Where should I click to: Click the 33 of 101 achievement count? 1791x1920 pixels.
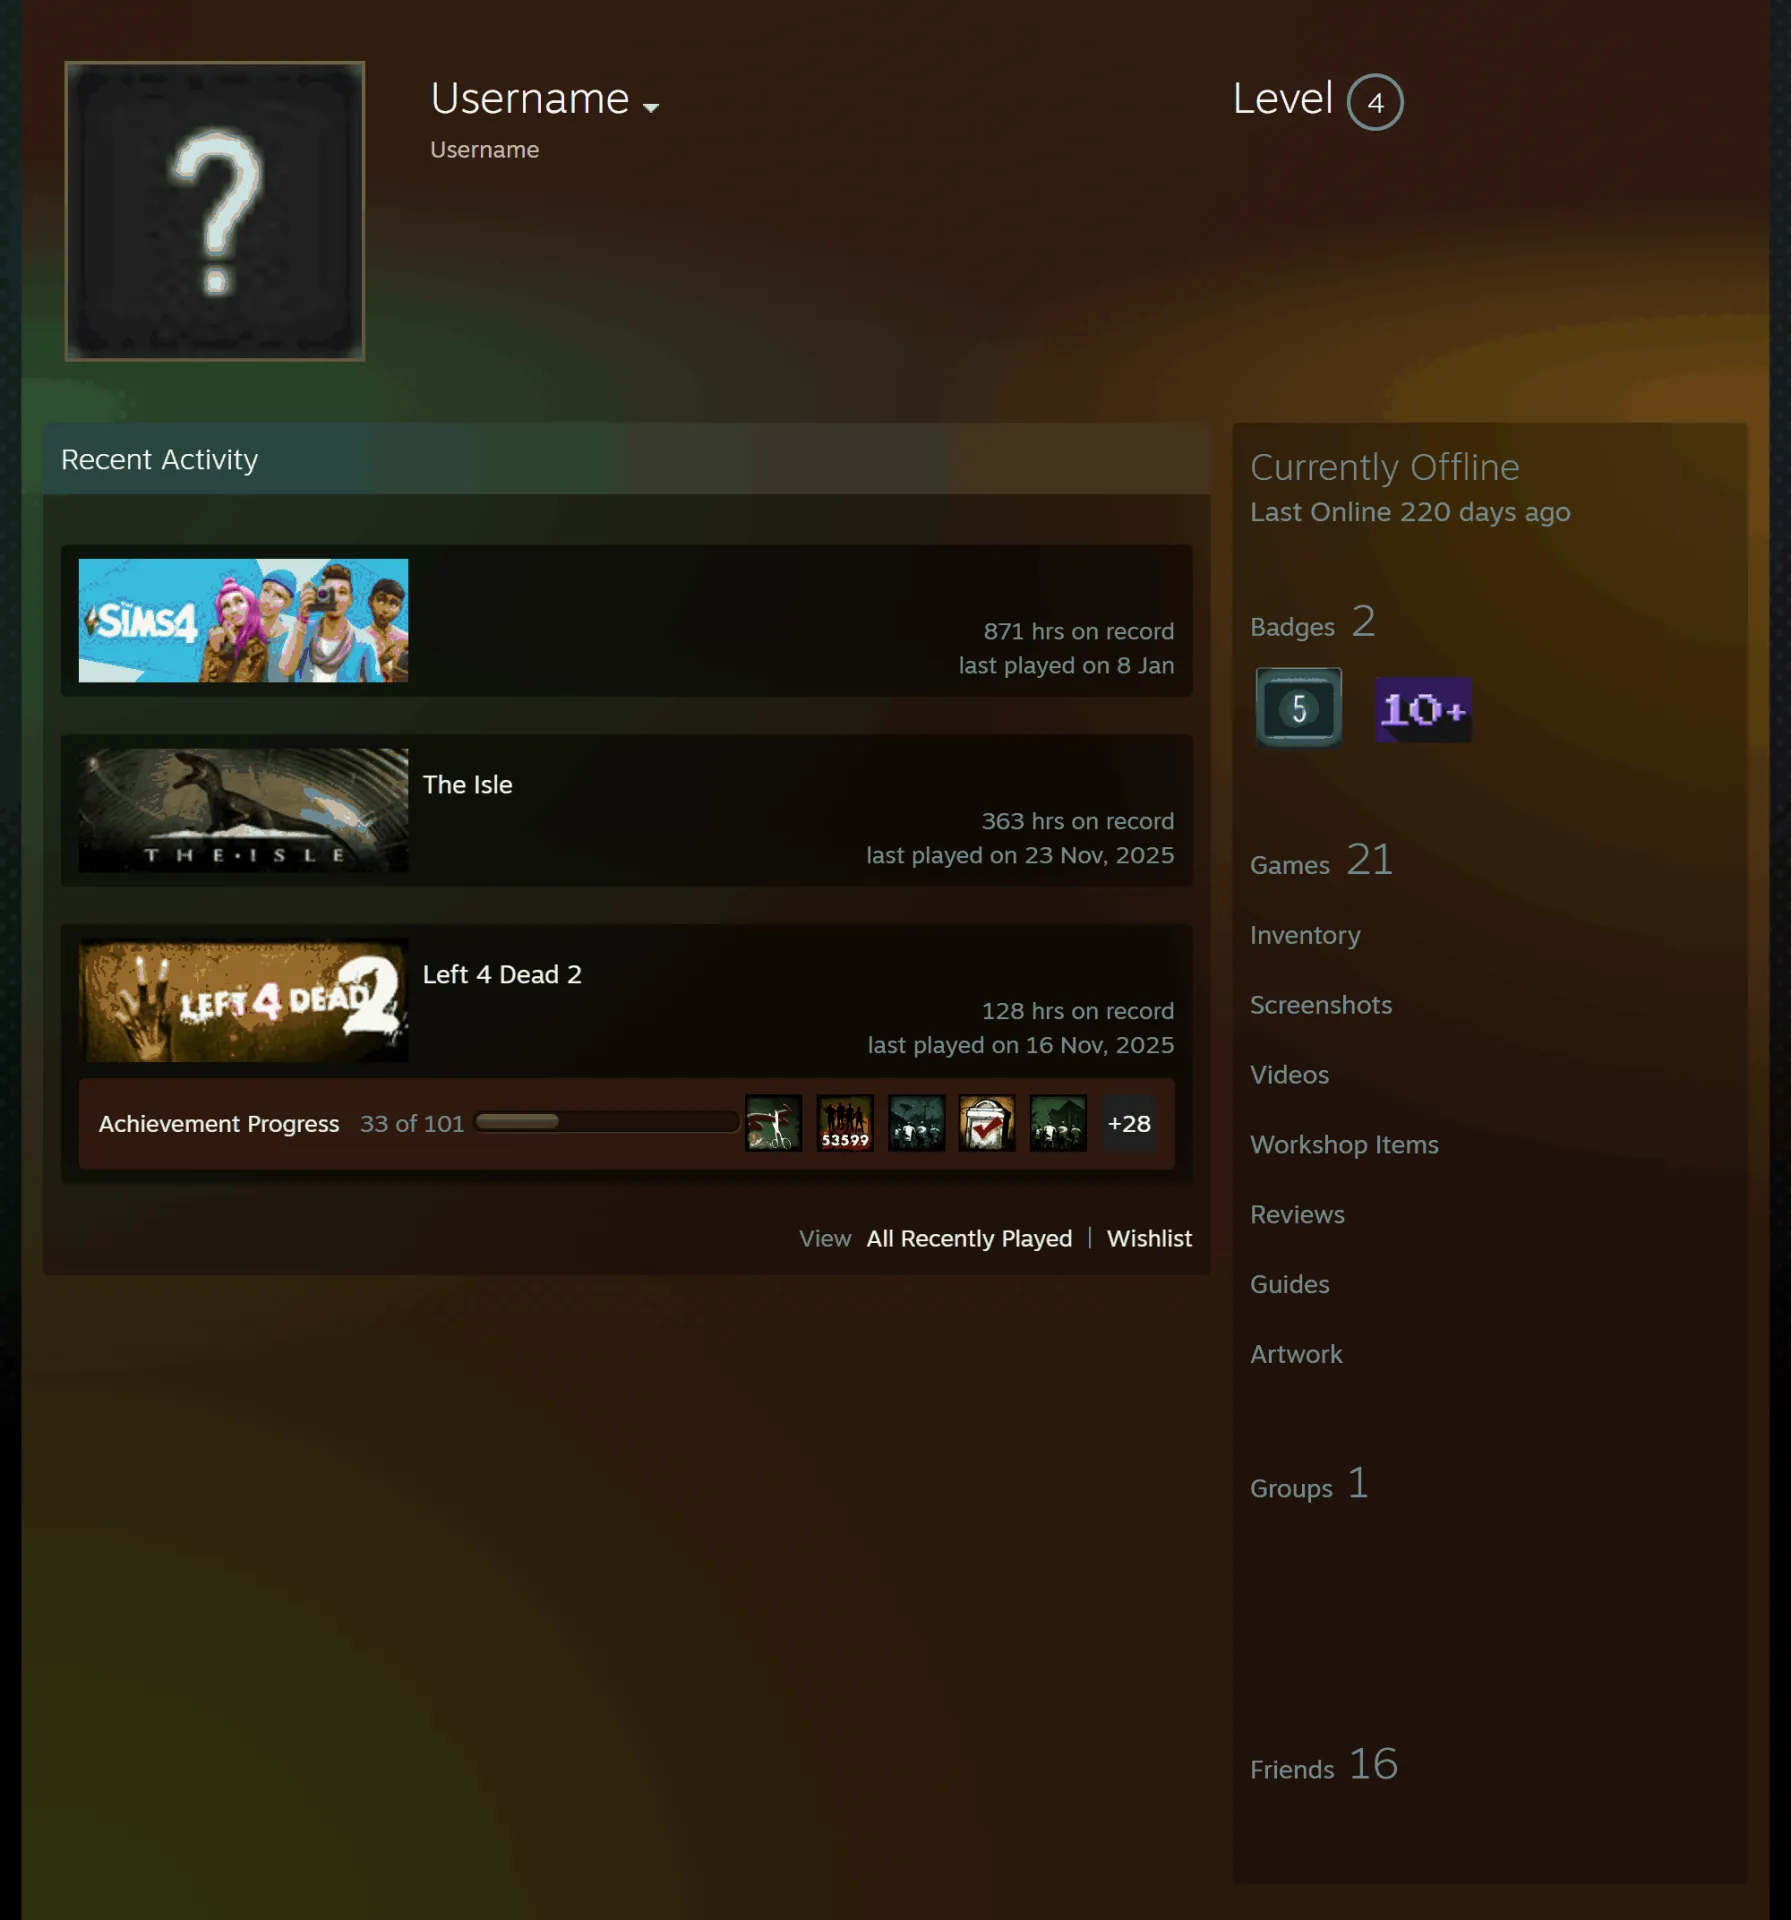412,1124
